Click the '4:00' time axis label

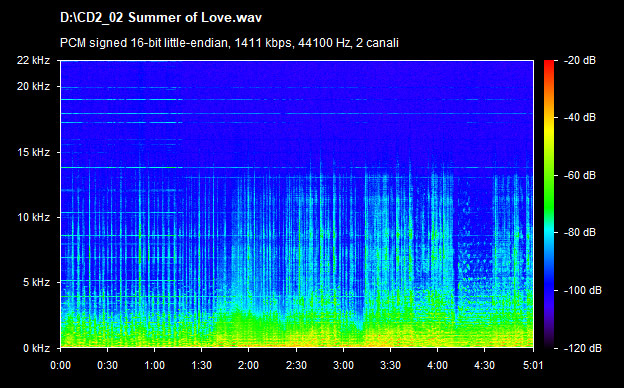[437, 365]
